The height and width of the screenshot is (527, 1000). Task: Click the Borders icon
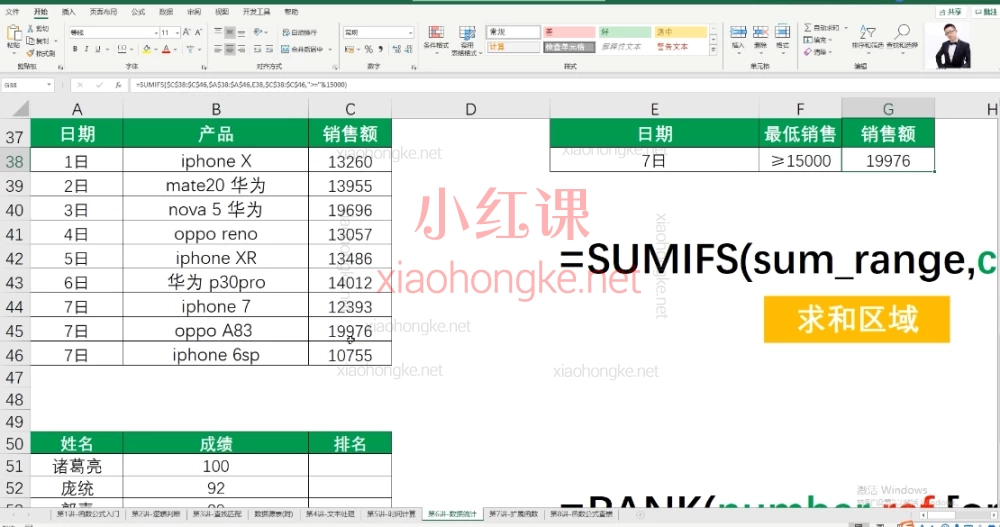(122, 49)
